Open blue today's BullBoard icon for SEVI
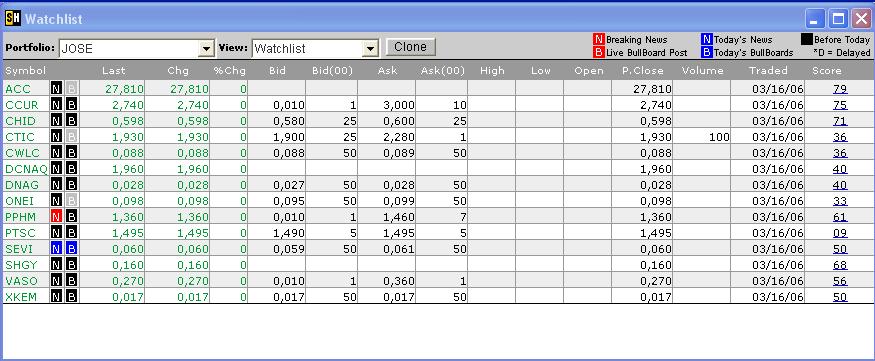The height and width of the screenshot is (361, 875). (71, 249)
